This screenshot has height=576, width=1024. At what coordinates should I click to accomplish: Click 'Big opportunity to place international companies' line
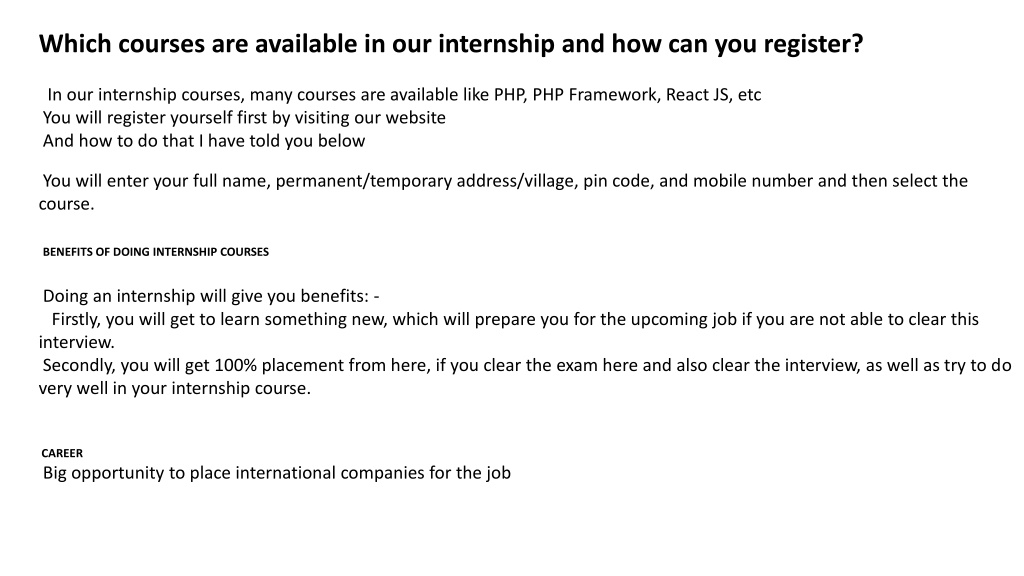(x=277, y=473)
